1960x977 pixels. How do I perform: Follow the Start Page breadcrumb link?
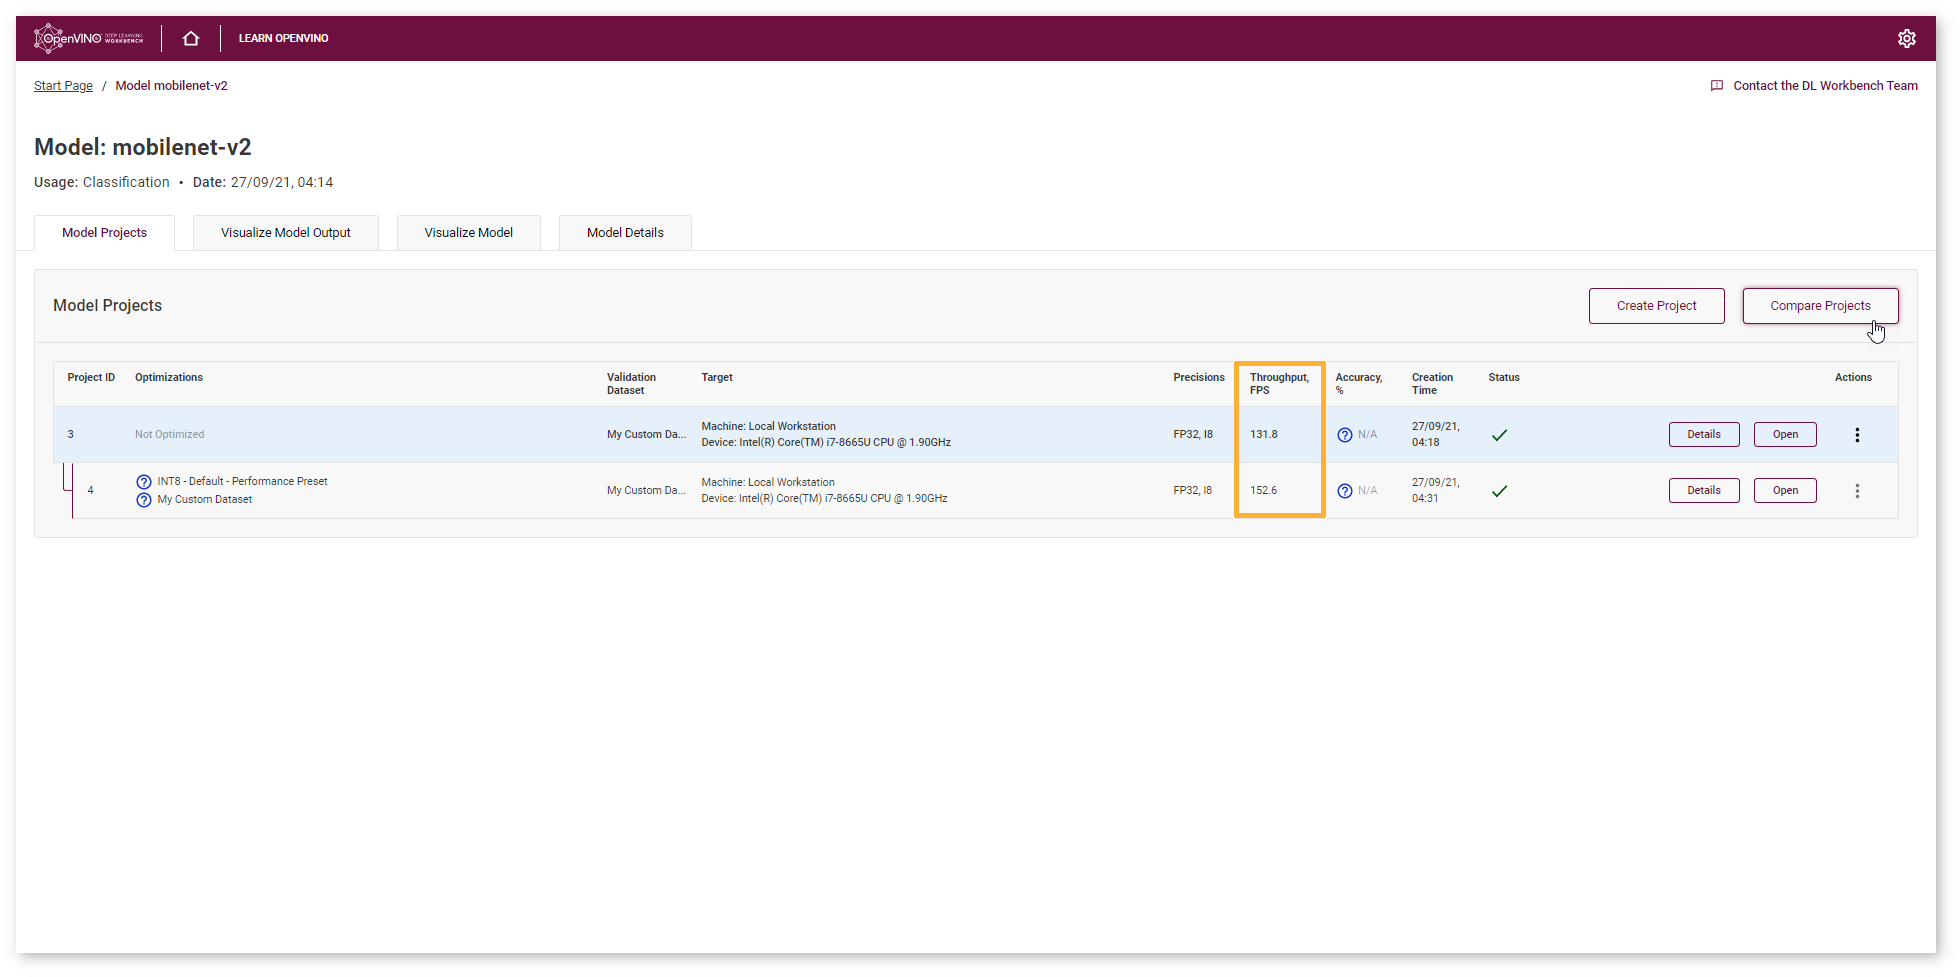pyautogui.click(x=63, y=86)
